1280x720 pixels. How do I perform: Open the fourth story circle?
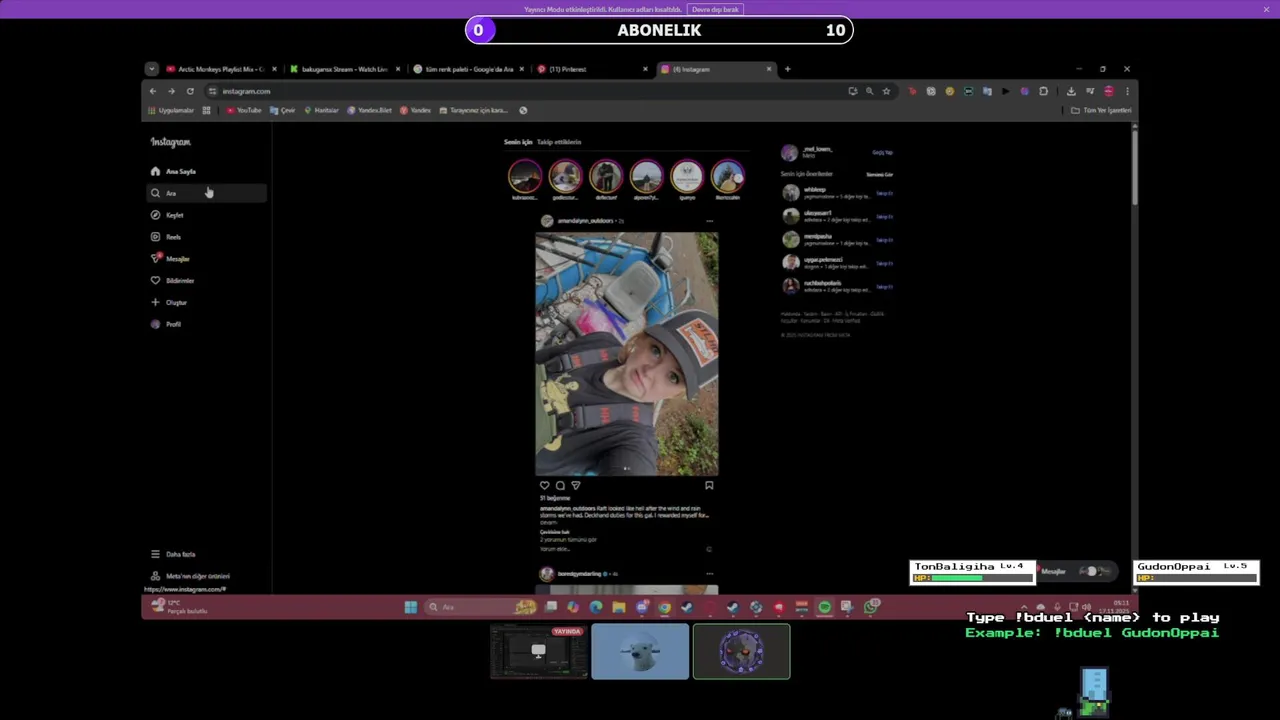(x=646, y=176)
